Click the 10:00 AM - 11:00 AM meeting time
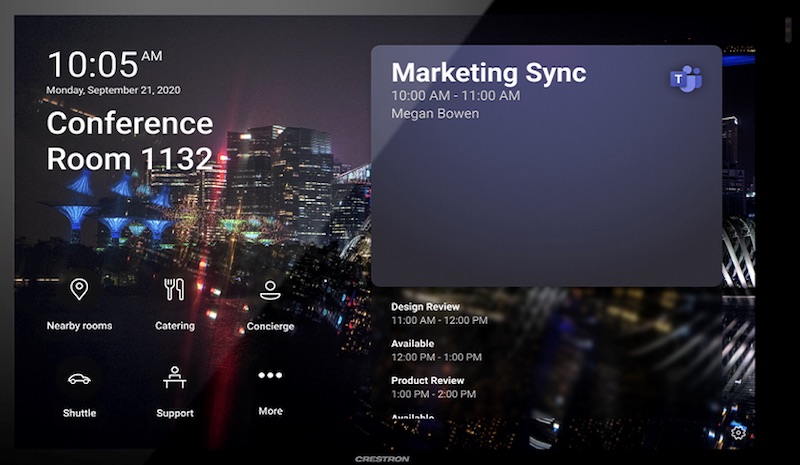Screen dimensions: 800x465 tap(455, 96)
